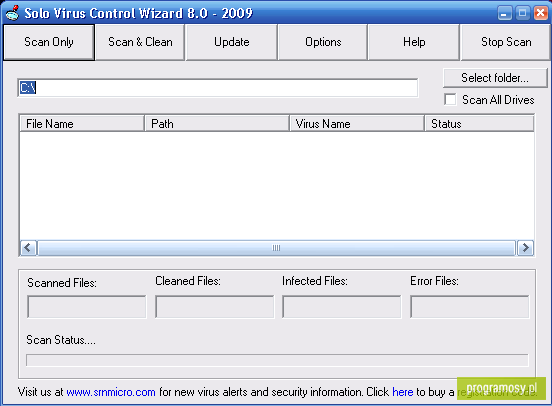The height and width of the screenshot is (406, 552).
Task: Click the 'Scanned Files:' label
Action: coord(62,283)
